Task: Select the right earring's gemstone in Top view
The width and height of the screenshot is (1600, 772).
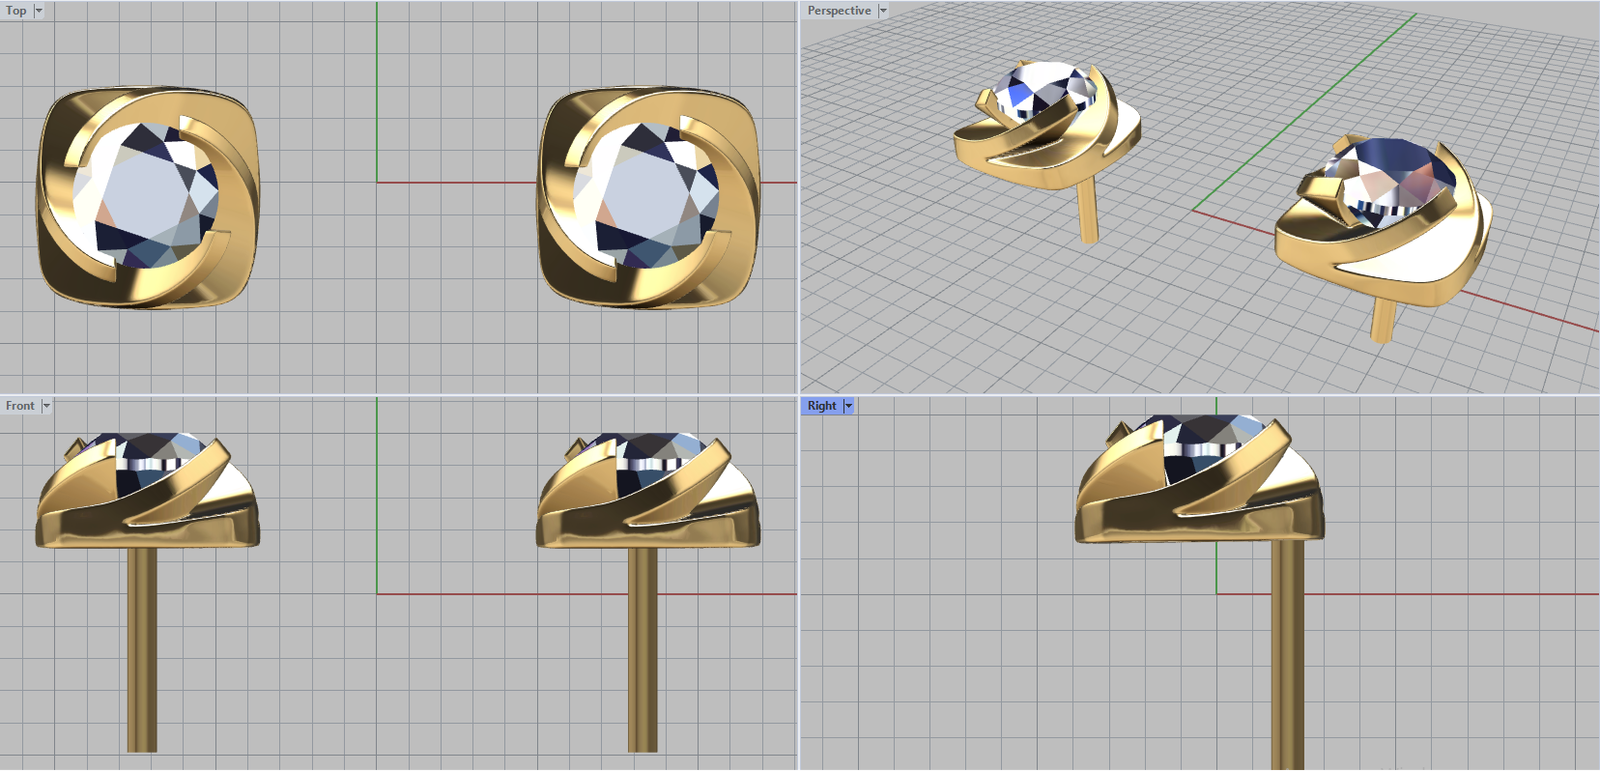Action: pos(647,196)
